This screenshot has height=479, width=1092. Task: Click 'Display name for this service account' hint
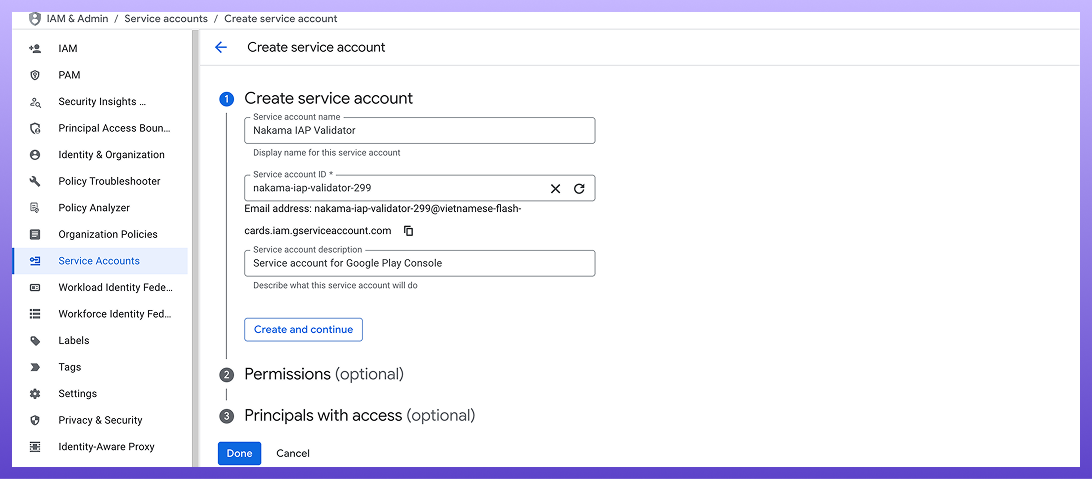pos(327,152)
